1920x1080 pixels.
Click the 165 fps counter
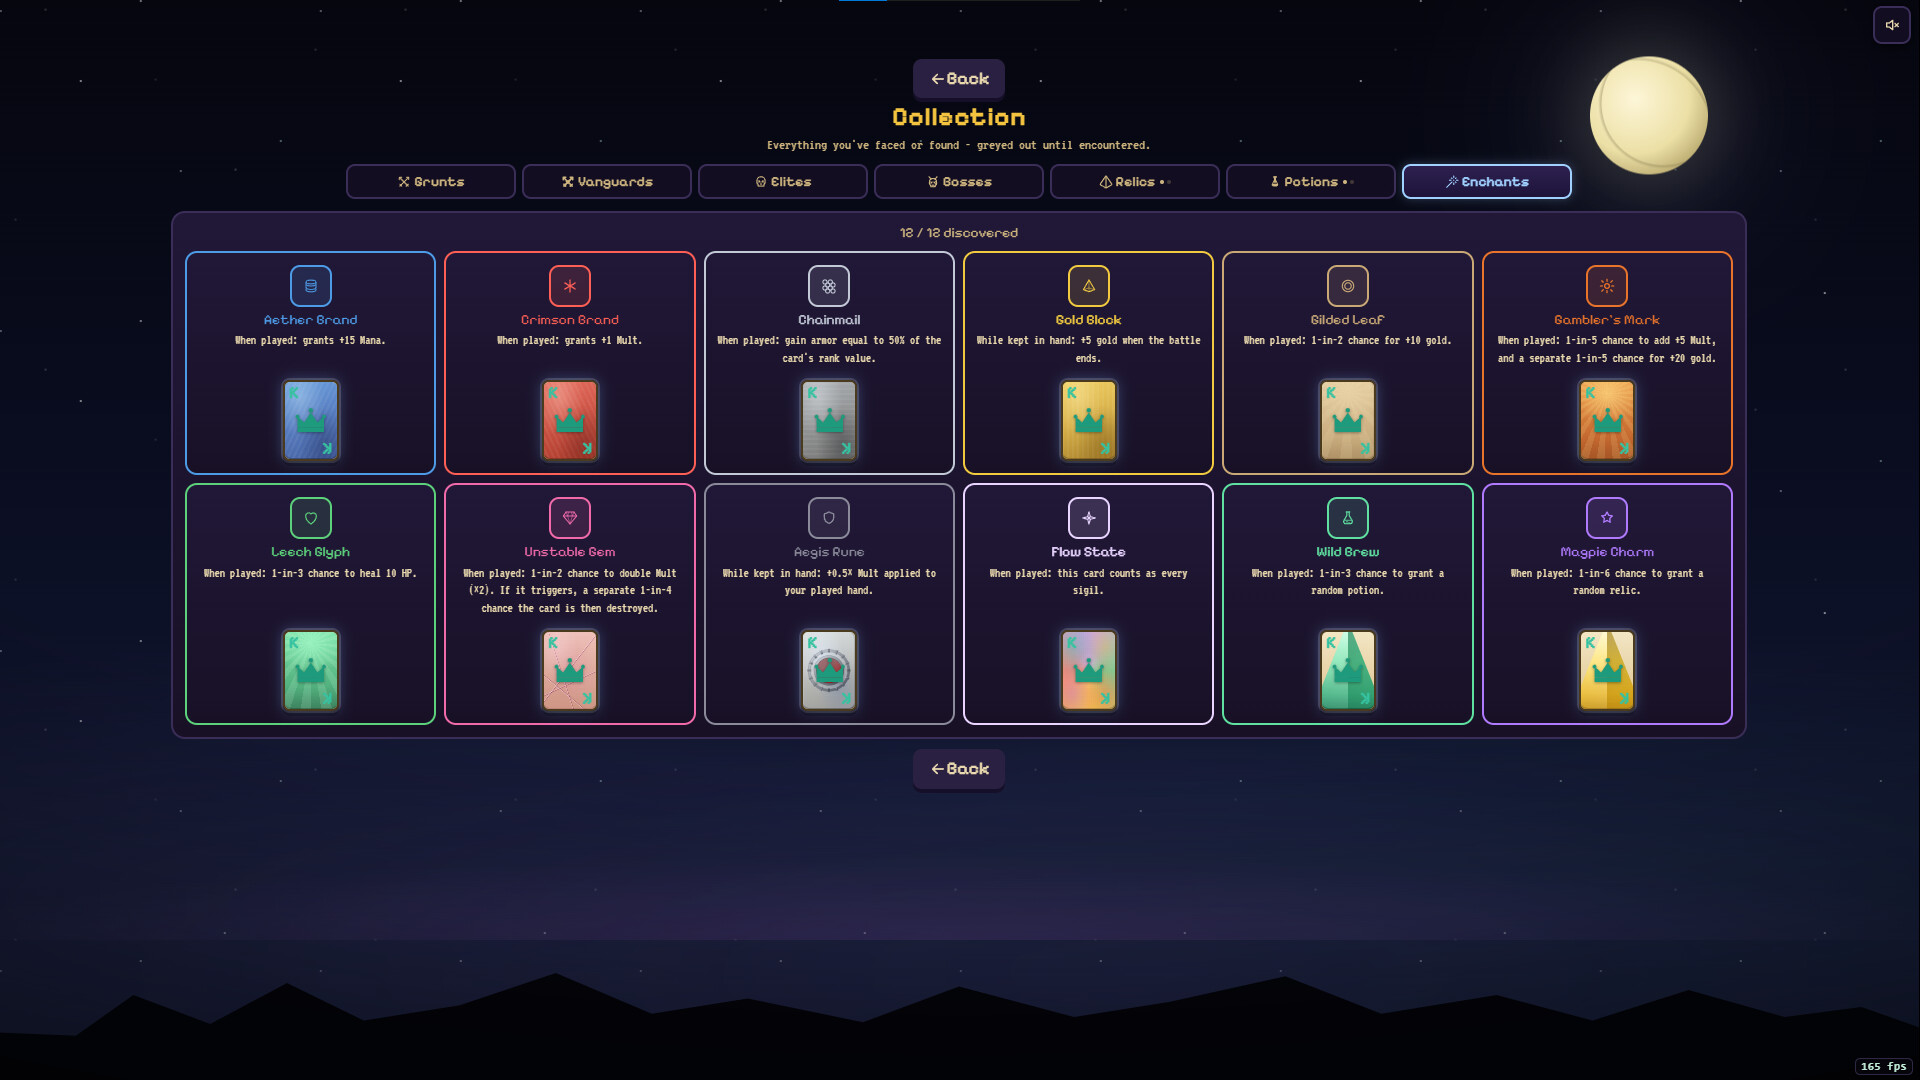[x=1883, y=1067]
